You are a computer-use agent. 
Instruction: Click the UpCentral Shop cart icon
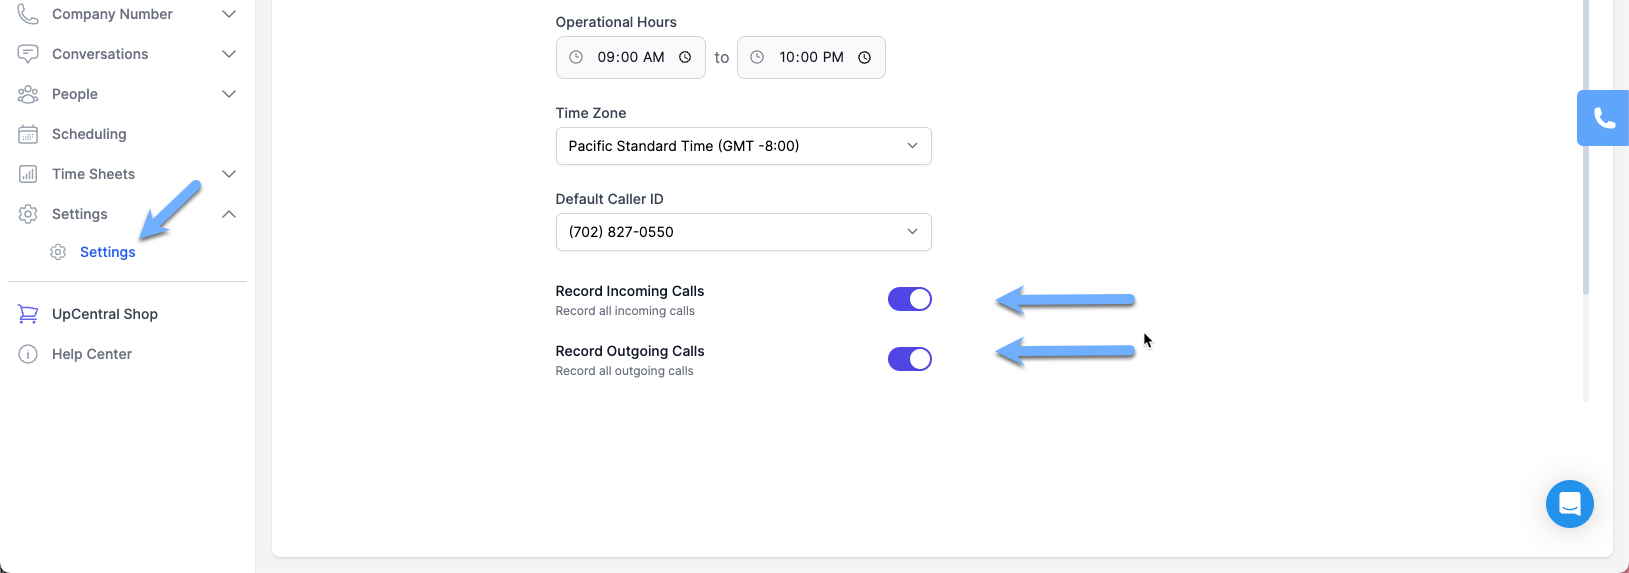[28, 314]
